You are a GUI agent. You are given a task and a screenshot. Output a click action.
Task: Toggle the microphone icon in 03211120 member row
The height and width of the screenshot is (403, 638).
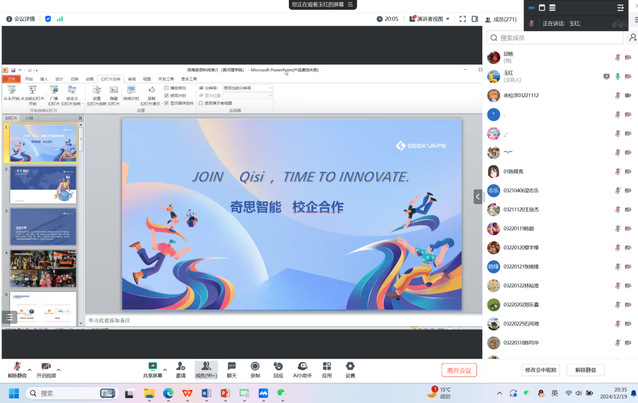coord(618,209)
